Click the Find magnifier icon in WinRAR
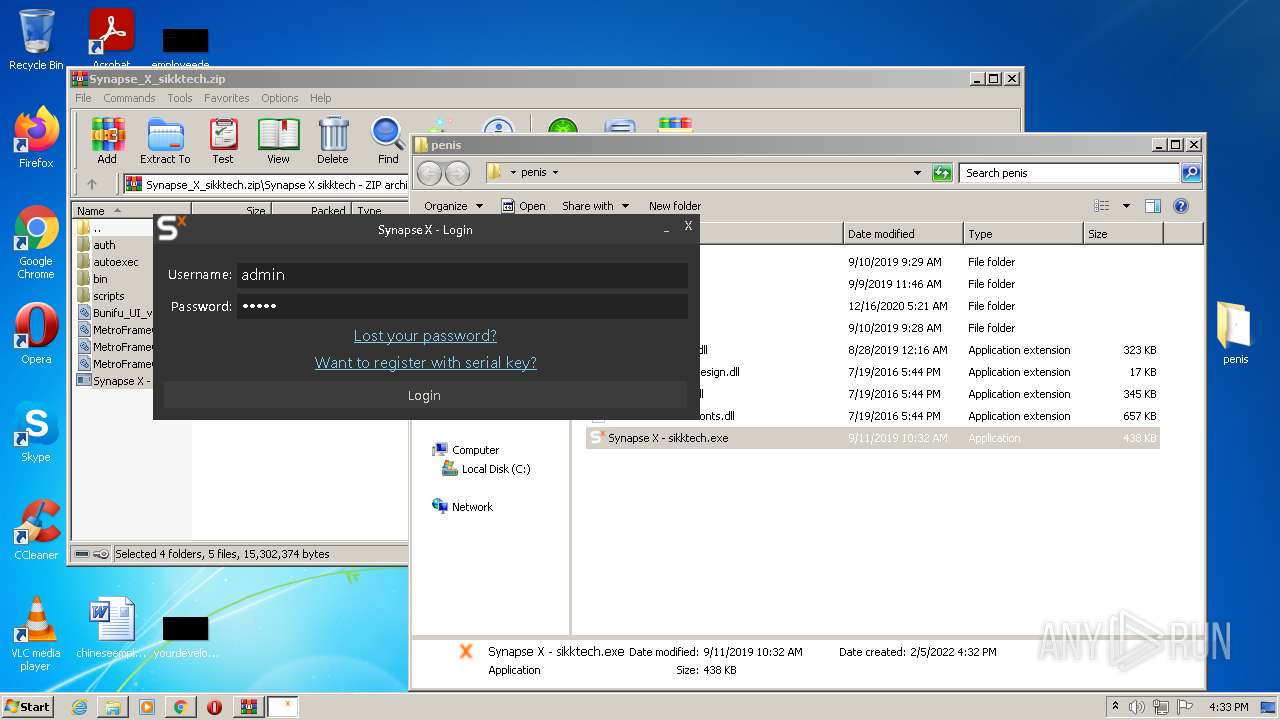Image resolution: width=1280 pixels, height=720 pixels. (388, 140)
